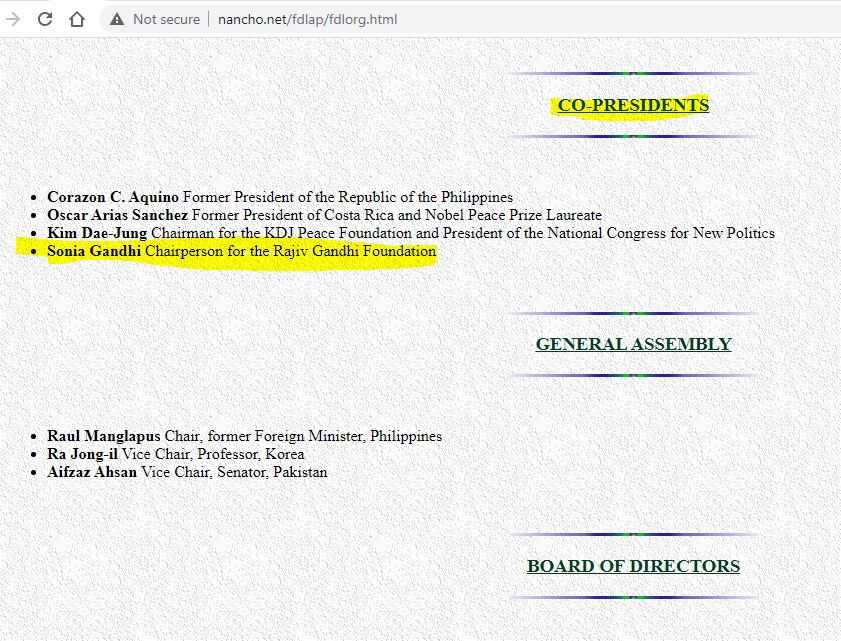Go to the browser home page icon

pyautogui.click(x=77, y=19)
